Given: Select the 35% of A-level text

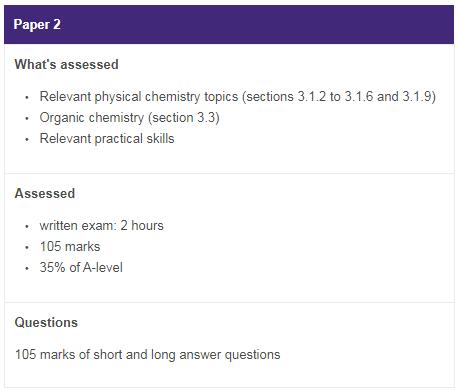Looking at the screenshot, I should [x=81, y=267].
